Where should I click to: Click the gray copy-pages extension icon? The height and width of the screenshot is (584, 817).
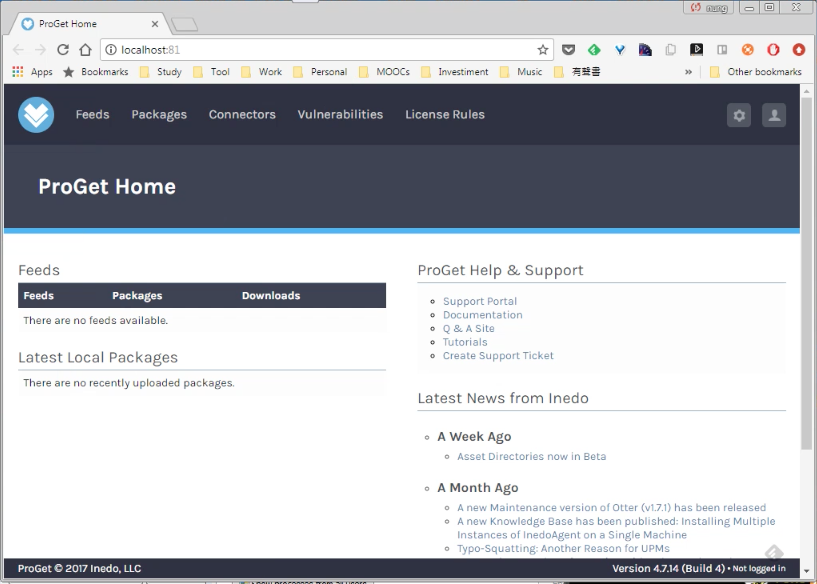pyautogui.click(x=671, y=50)
